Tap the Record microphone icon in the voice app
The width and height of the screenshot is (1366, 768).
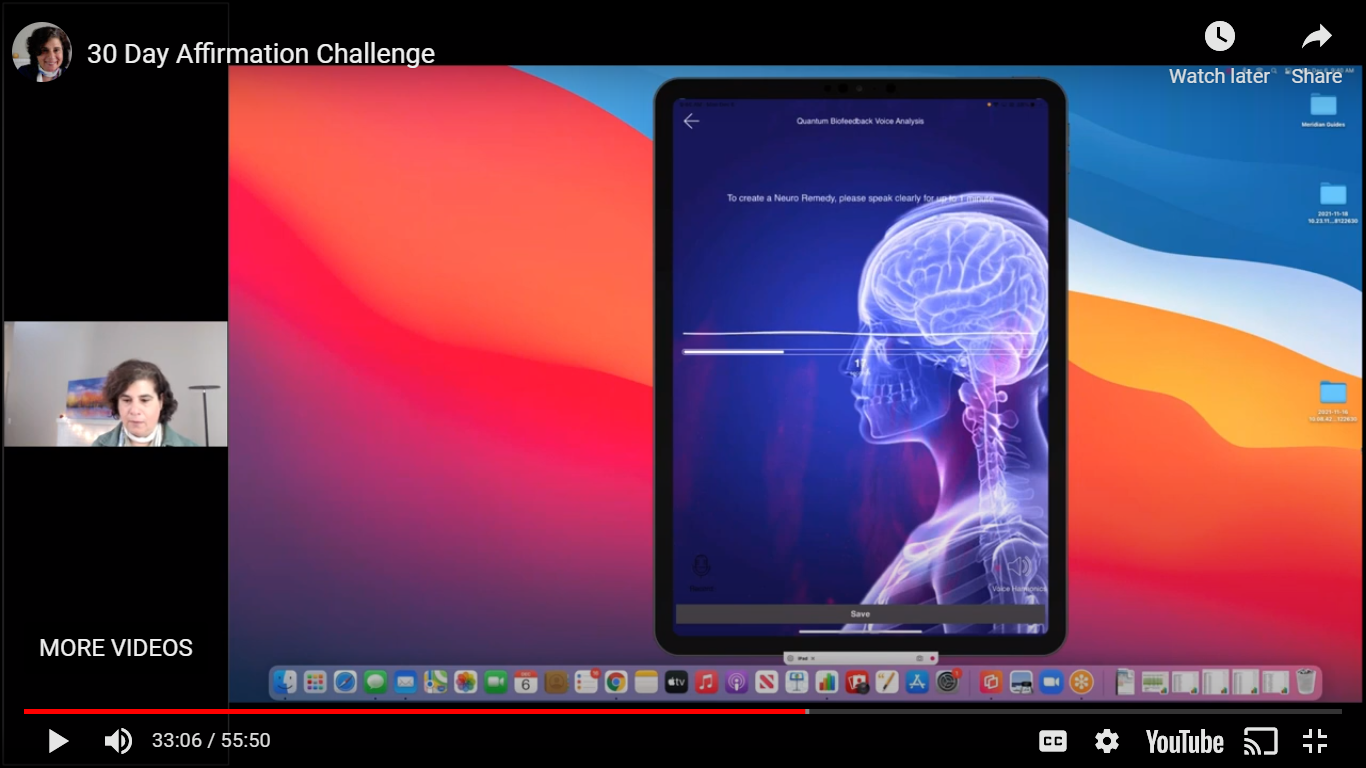pos(700,567)
